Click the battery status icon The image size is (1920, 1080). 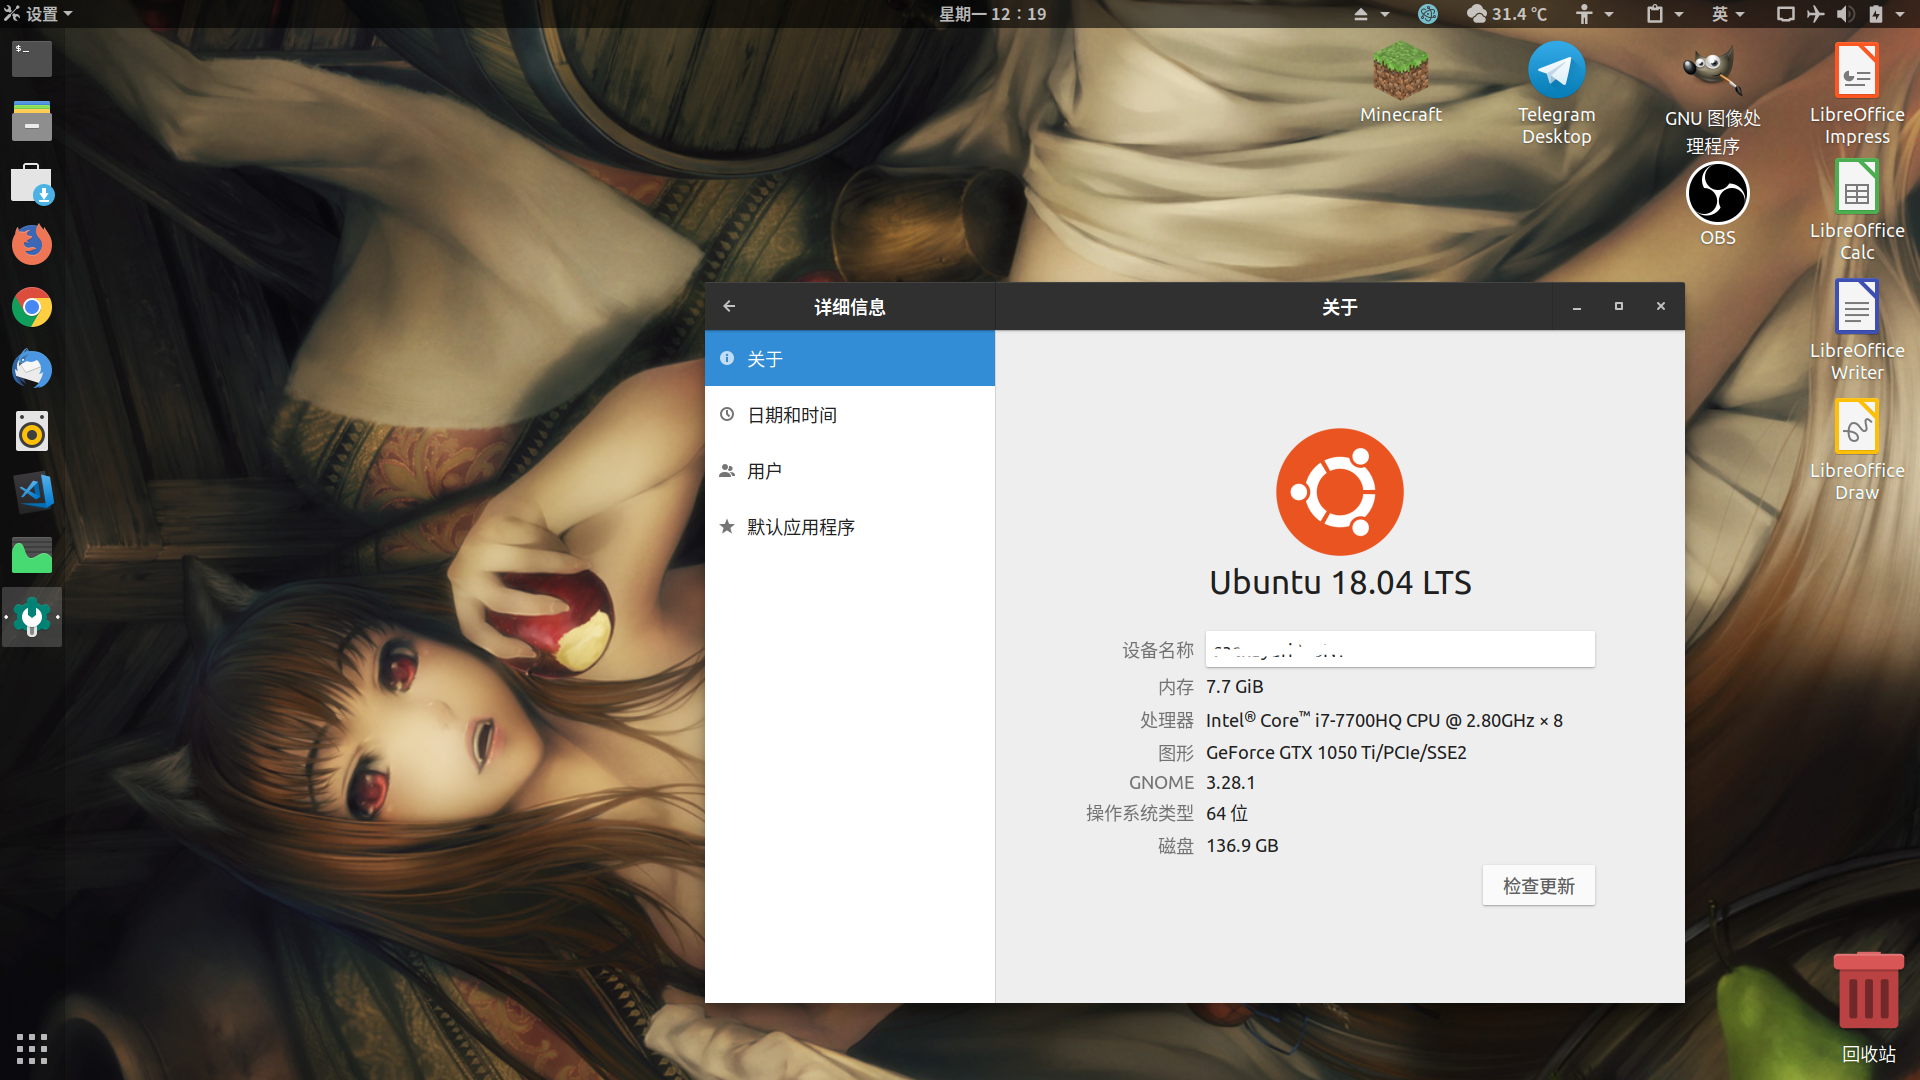click(x=1876, y=14)
